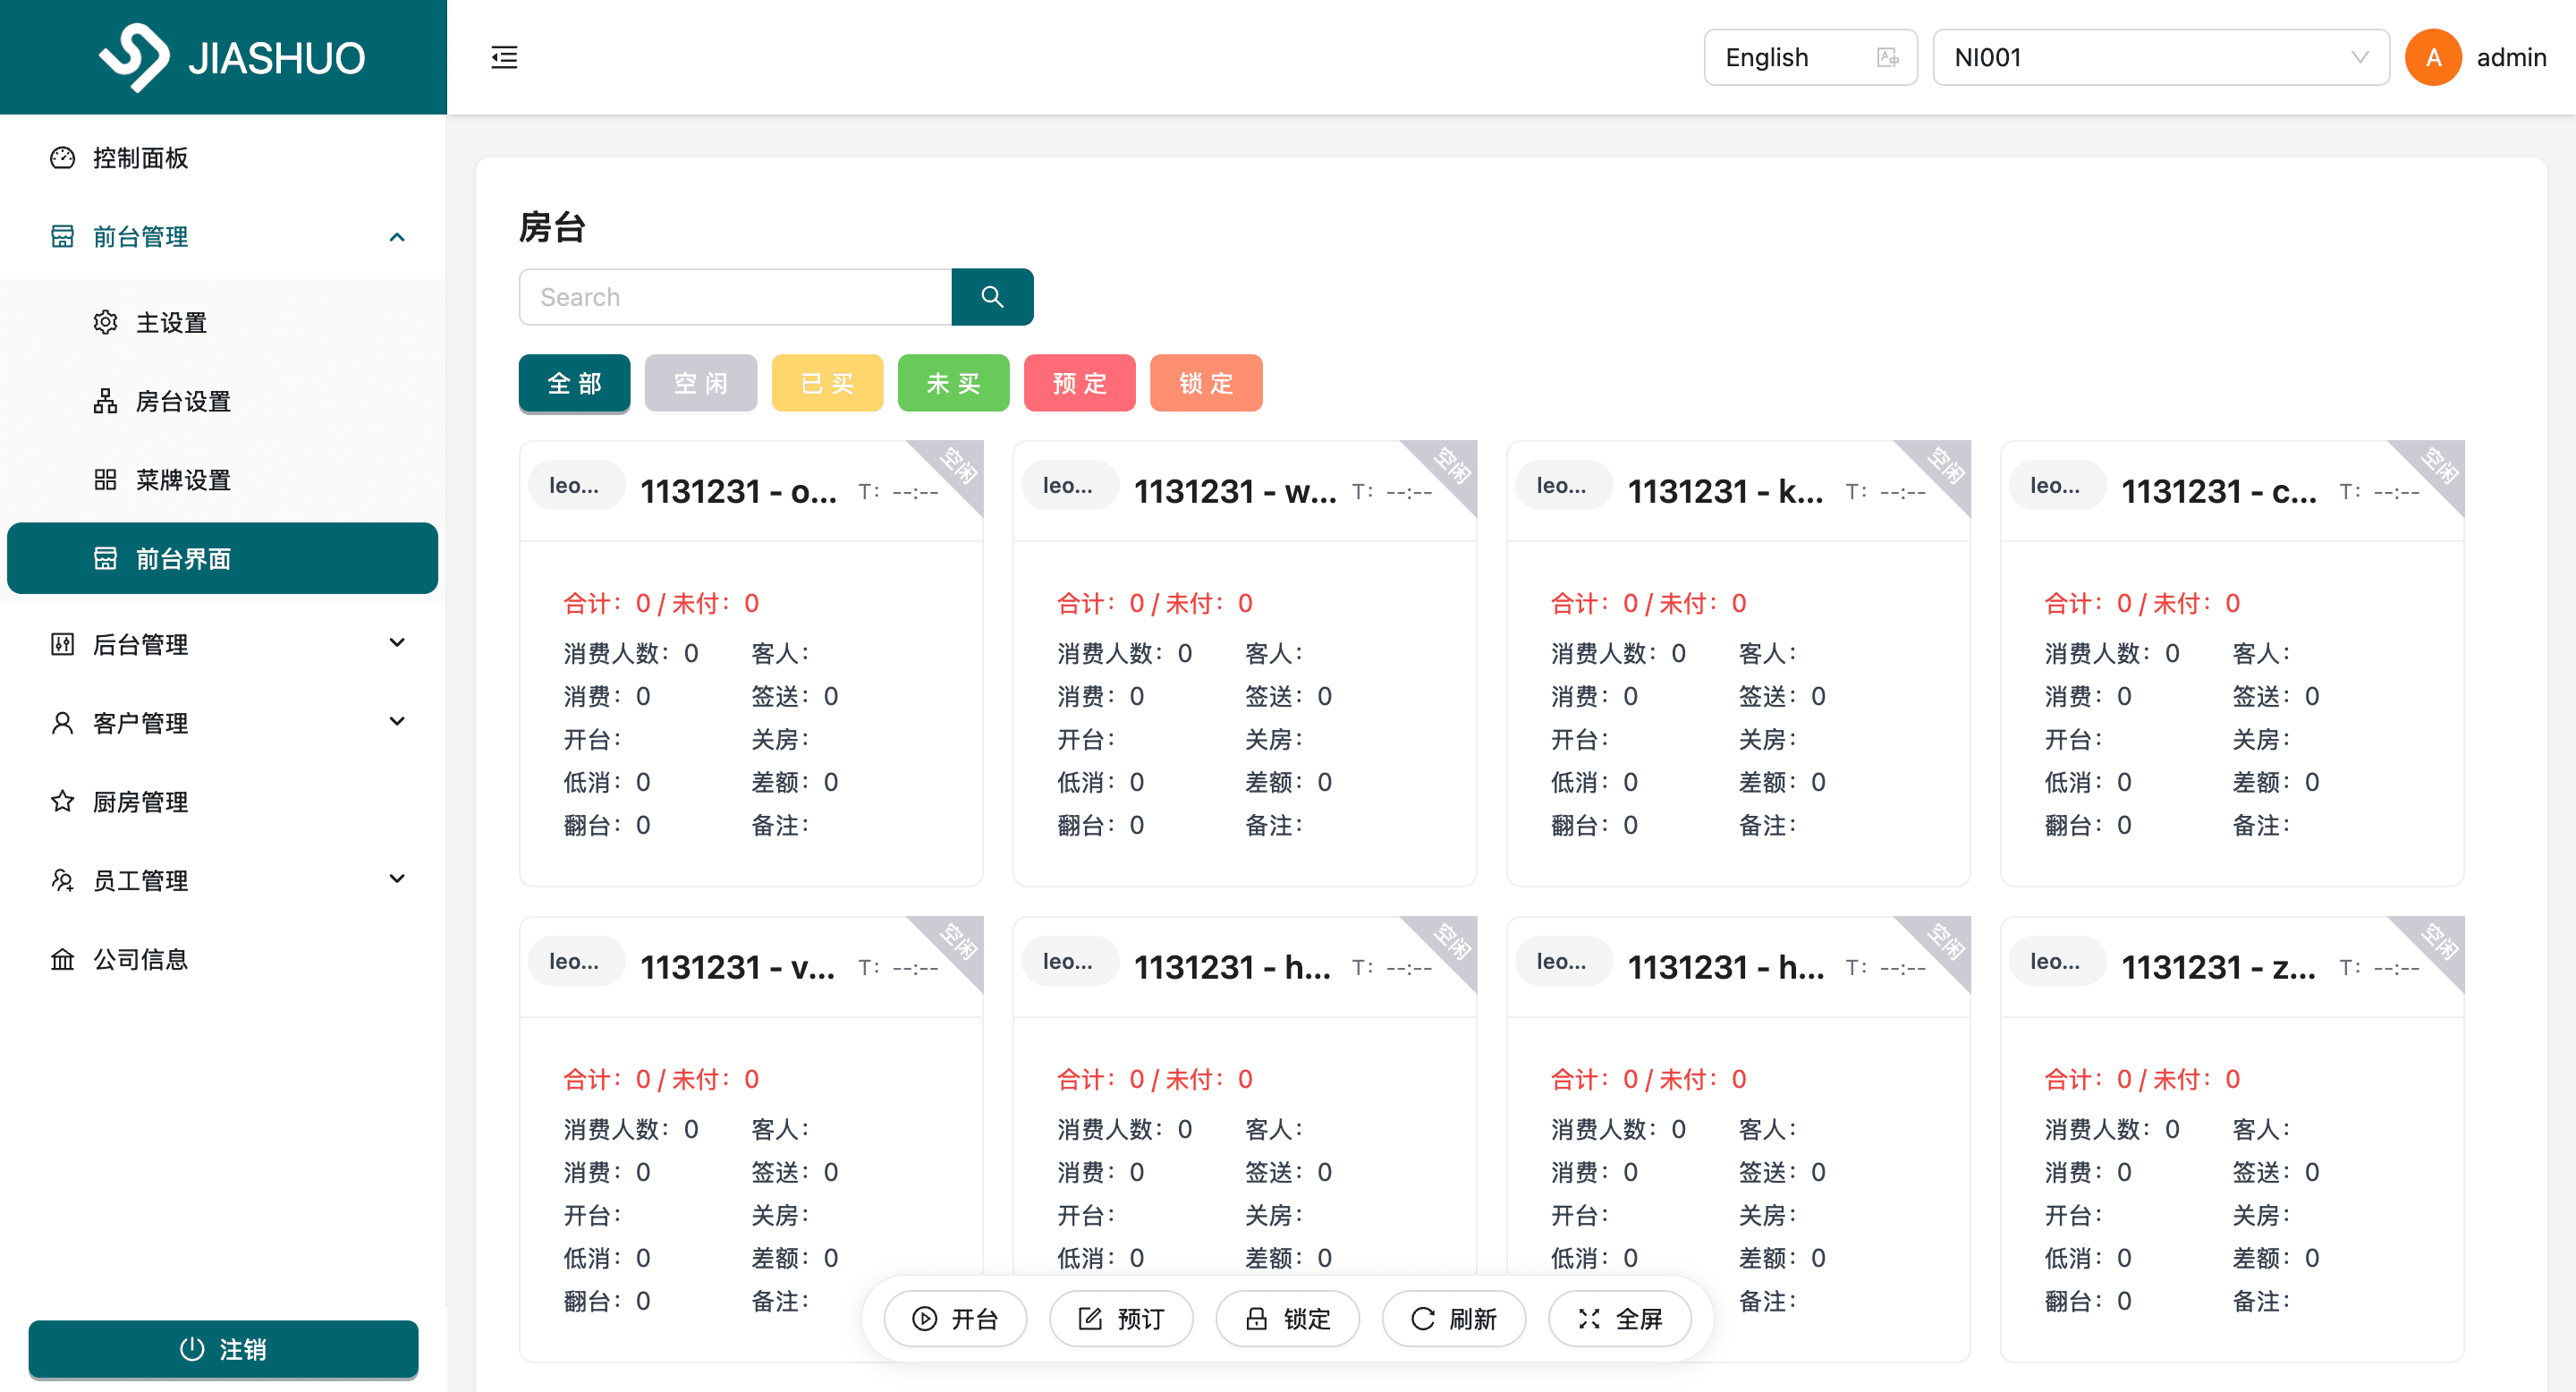Select the orange 锁定 filter swatch
This screenshot has width=2576, height=1392.
pos(1205,383)
